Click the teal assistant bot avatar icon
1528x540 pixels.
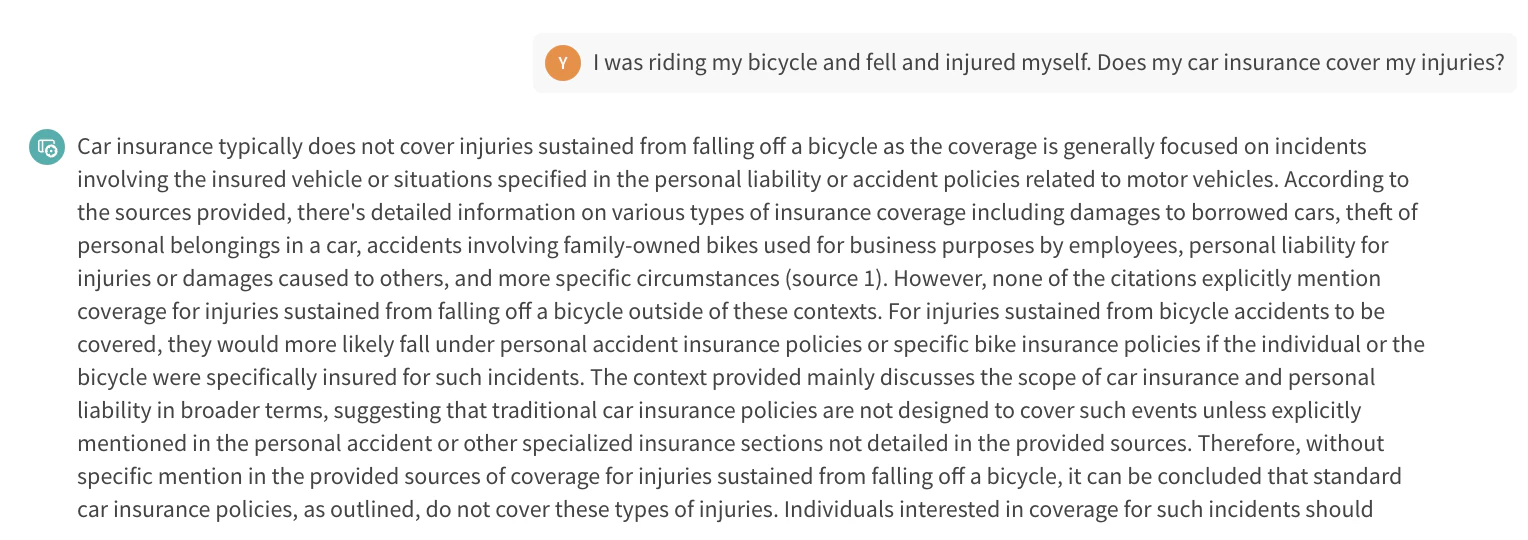[x=47, y=148]
